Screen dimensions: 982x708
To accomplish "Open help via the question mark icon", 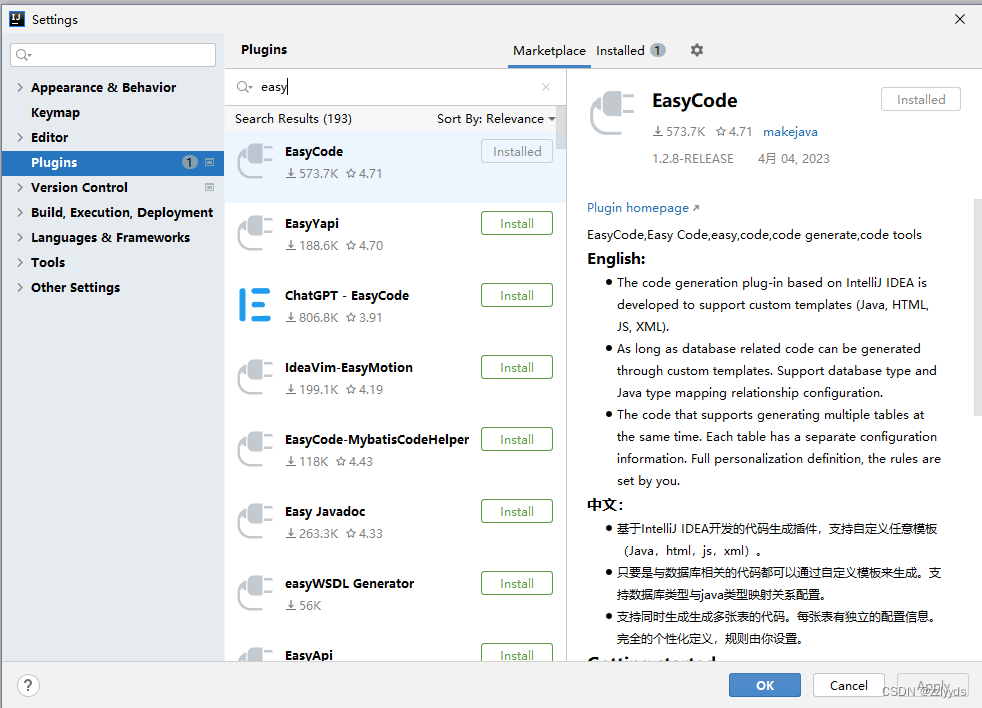I will tap(27, 685).
